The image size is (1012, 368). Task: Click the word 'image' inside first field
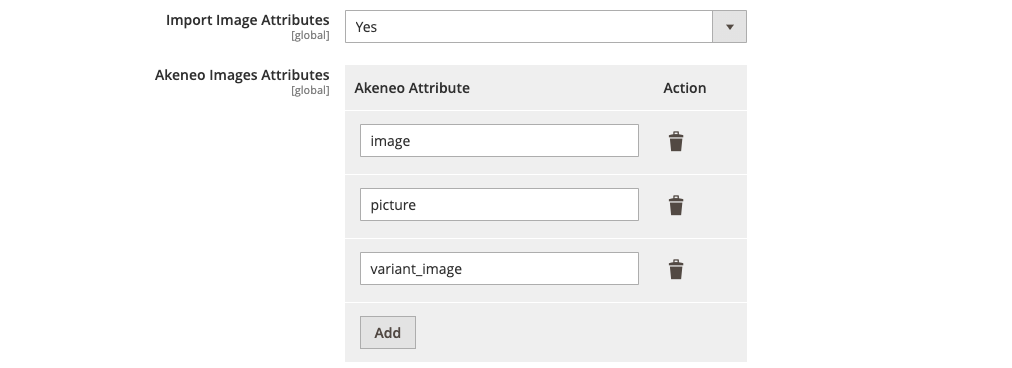(x=390, y=141)
